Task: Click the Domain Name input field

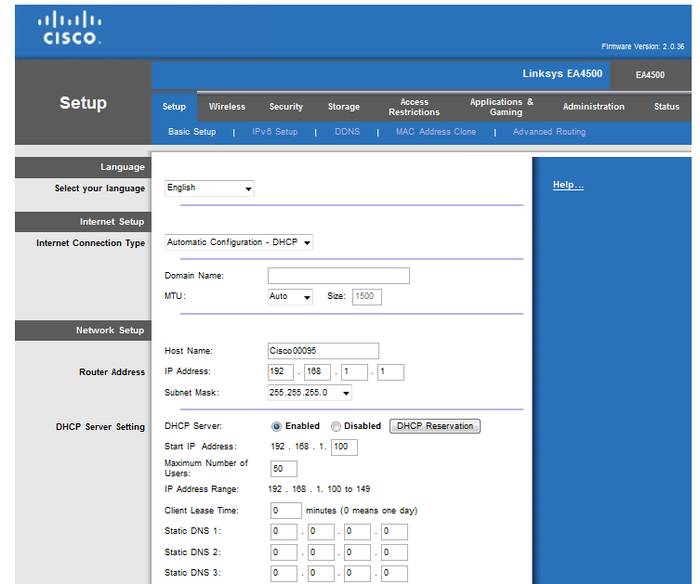Action: [x=338, y=275]
